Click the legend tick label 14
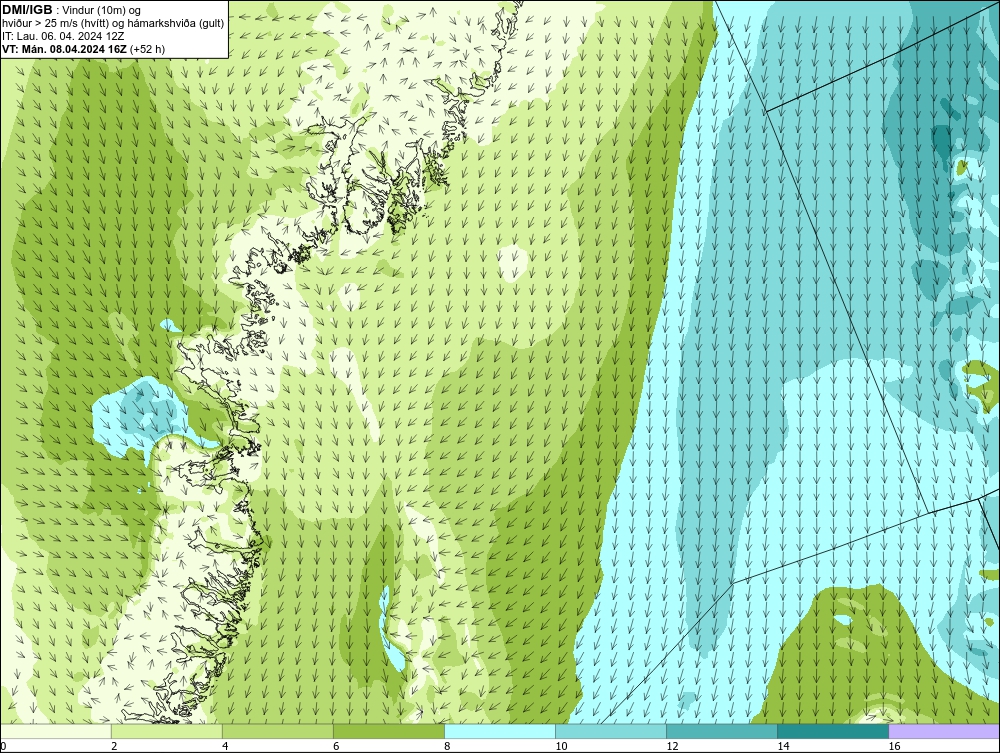 (x=783, y=746)
